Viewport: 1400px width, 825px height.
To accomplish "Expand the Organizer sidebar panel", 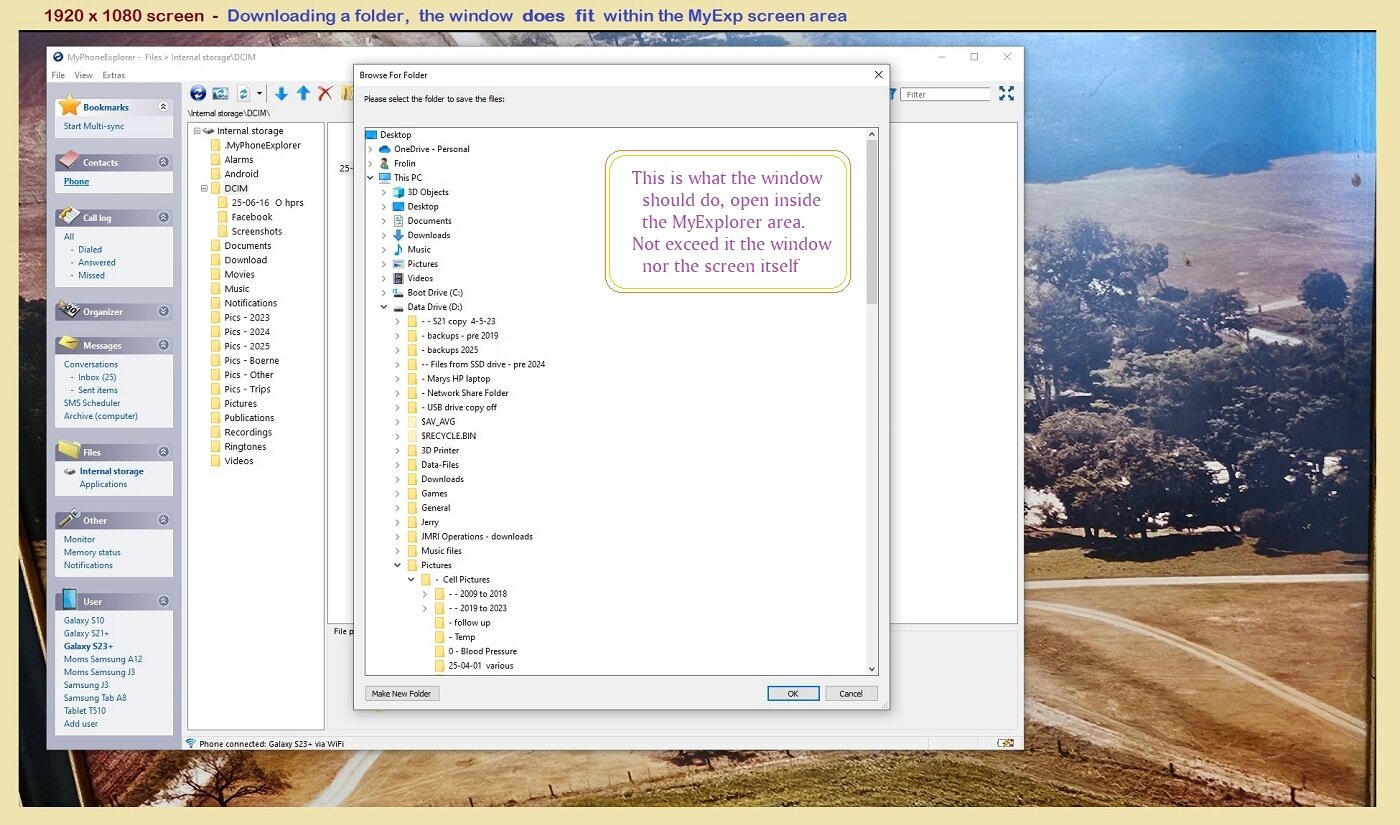I will (163, 311).
